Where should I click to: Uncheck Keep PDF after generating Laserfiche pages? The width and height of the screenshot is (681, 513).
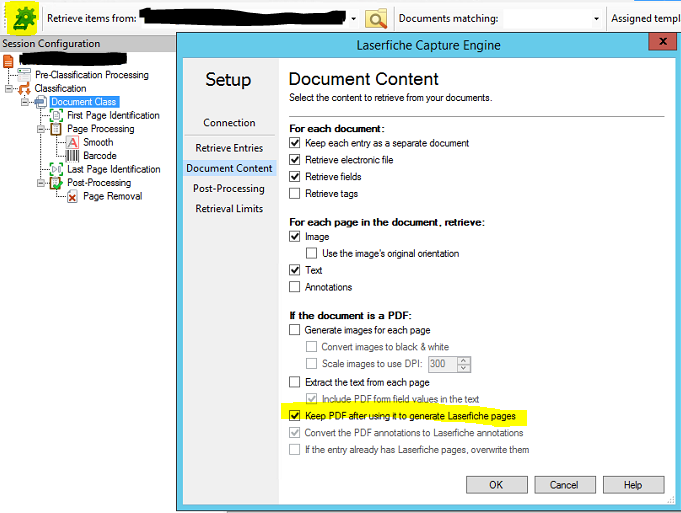pos(294,416)
